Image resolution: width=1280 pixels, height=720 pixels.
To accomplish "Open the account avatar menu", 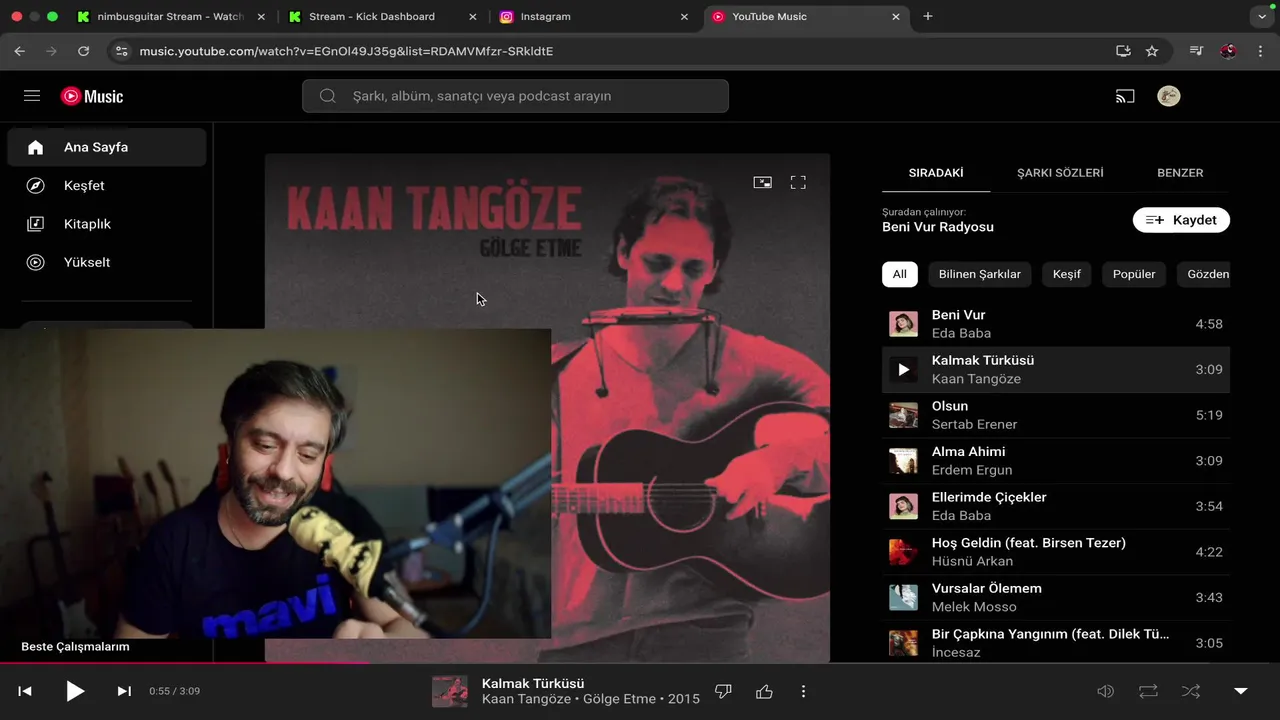I will click(1169, 96).
